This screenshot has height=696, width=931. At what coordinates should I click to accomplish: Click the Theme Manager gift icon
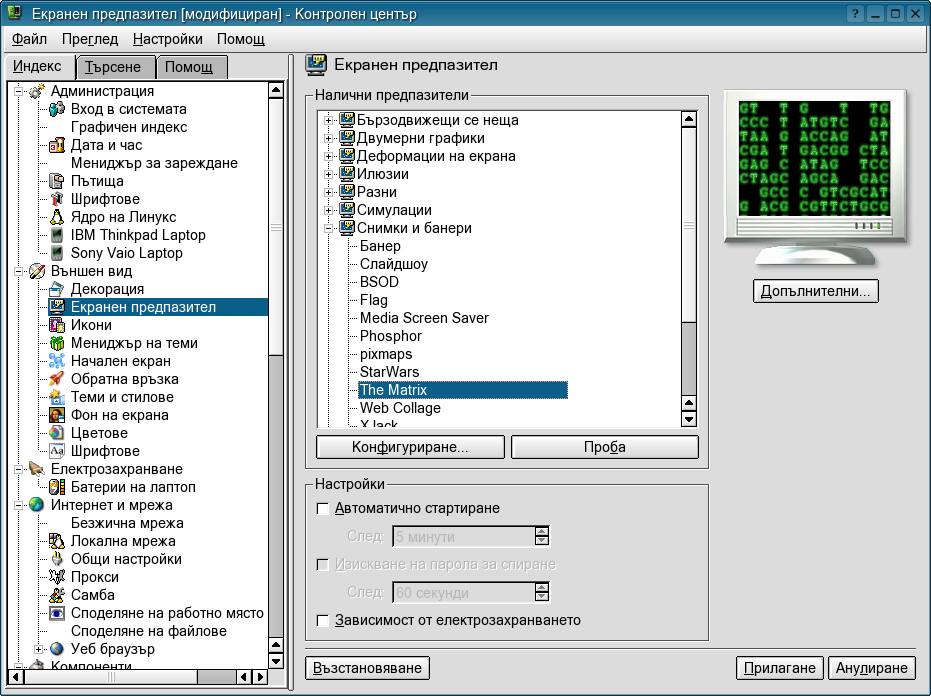[x=57, y=343]
